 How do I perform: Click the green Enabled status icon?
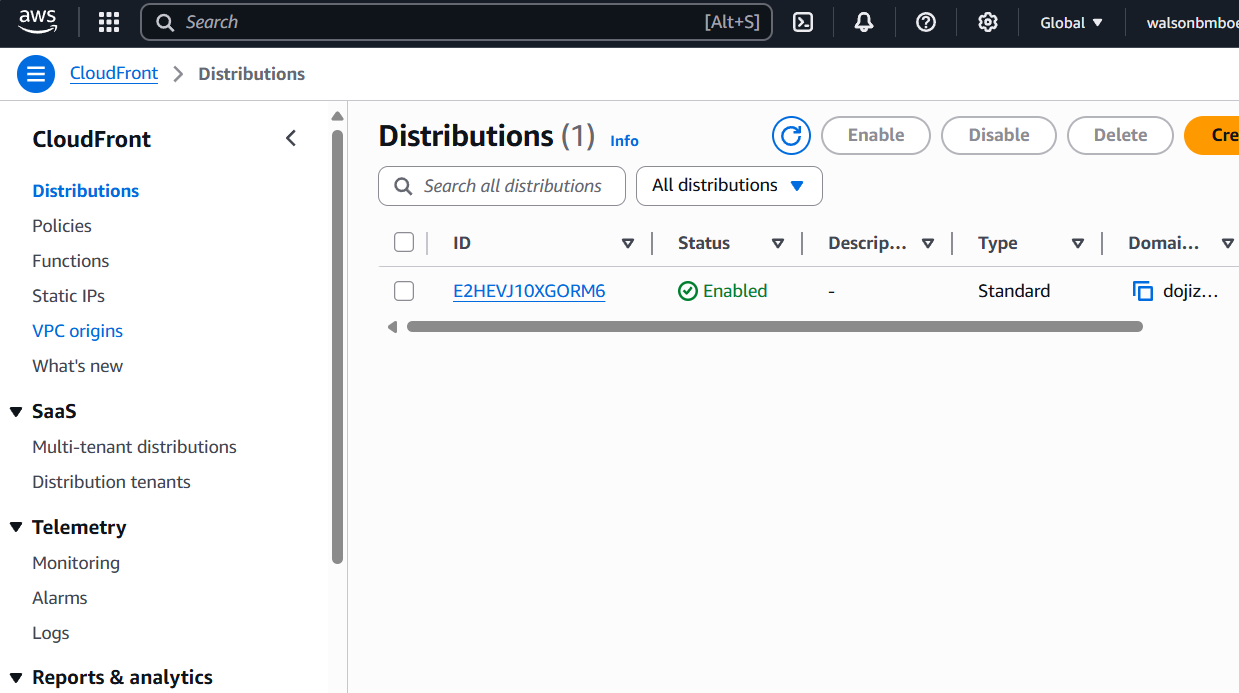[x=688, y=291]
